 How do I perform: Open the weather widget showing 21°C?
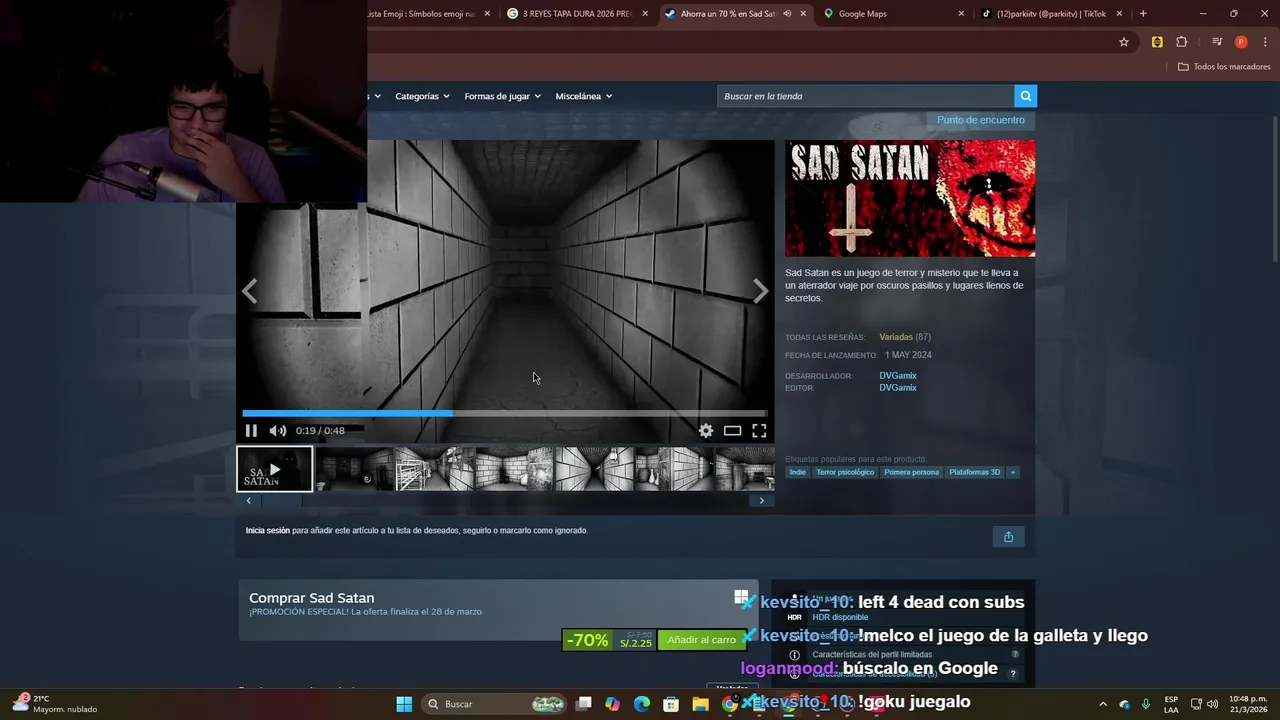click(x=54, y=704)
